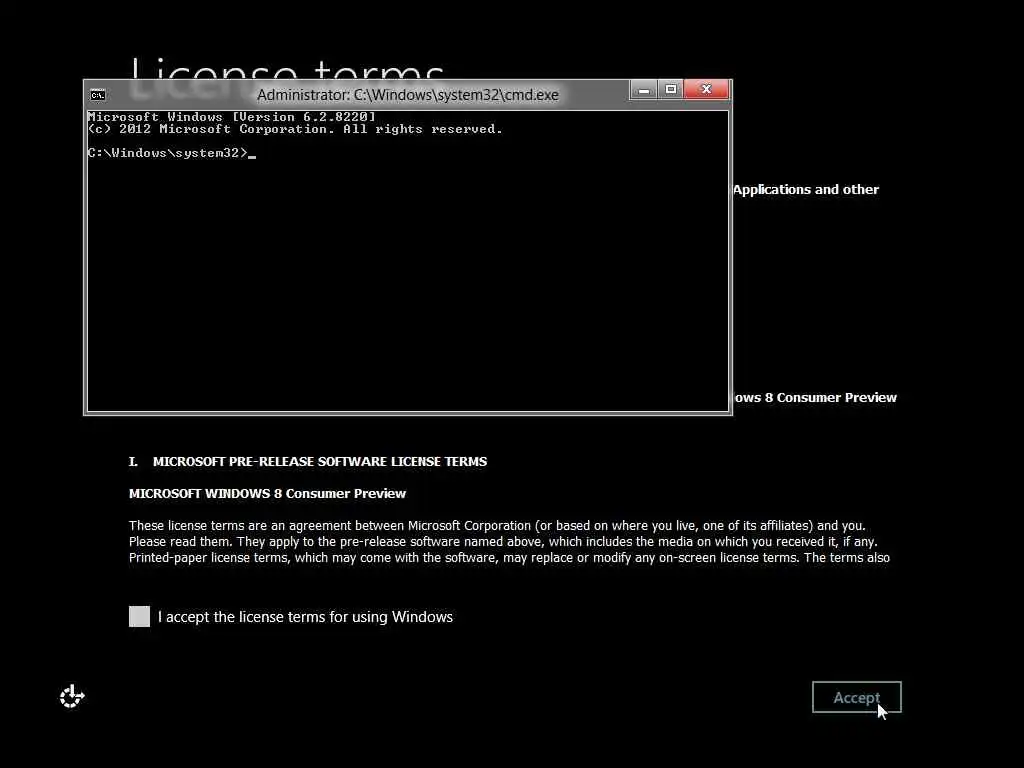Click the Ease of Access icon
The image size is (1024, 768).
point(72,696)
